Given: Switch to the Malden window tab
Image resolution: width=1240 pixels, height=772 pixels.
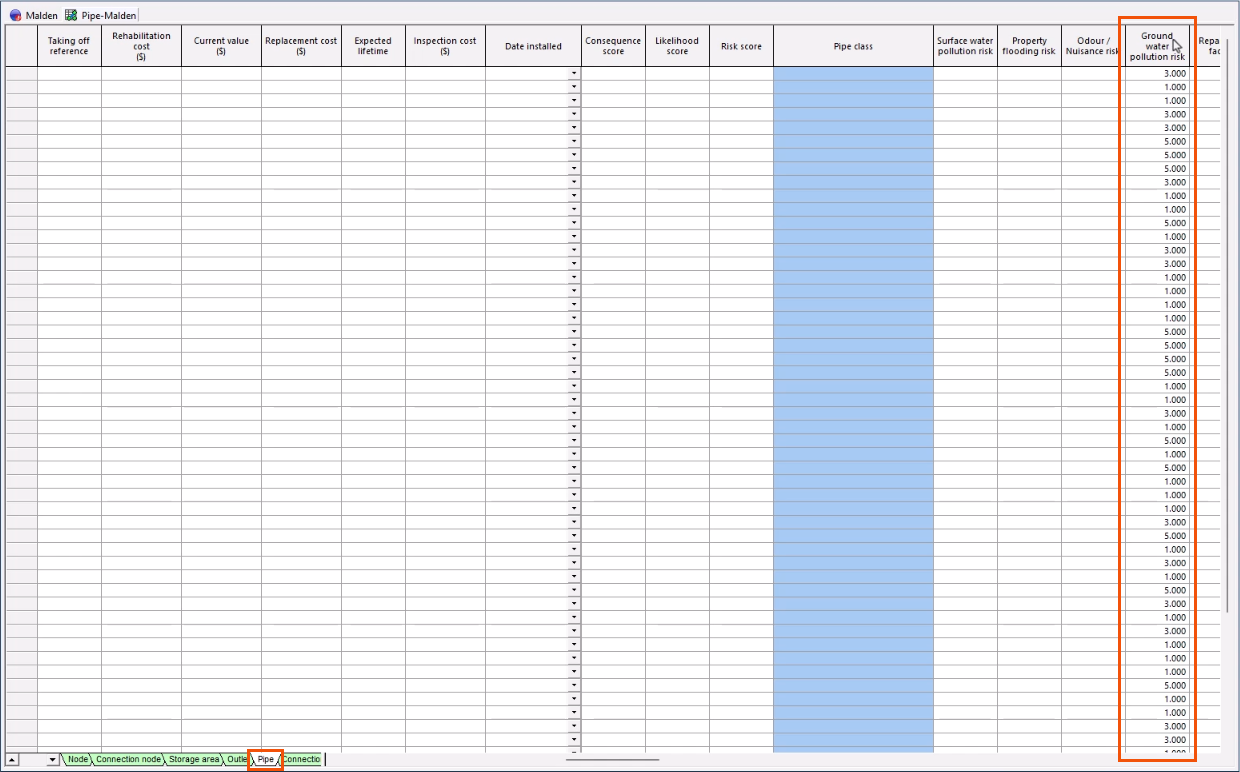Looking at the screenshot, I should (41, 15).
